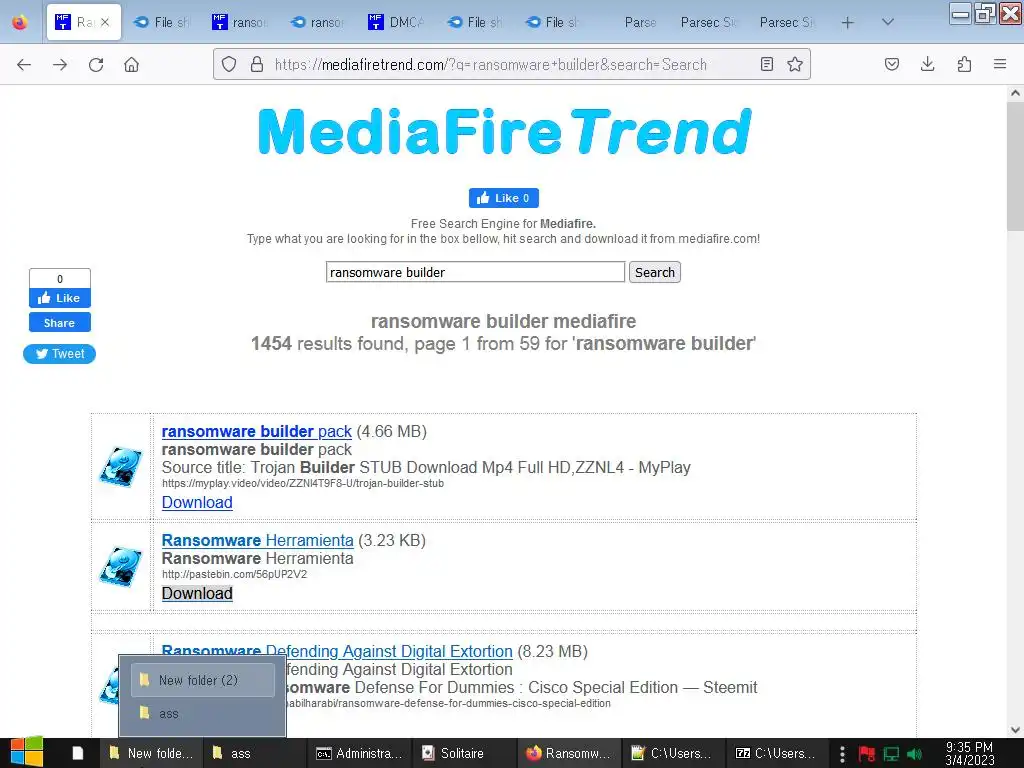This screenshot has height=768, width=1024.
Task: Reload the current page
Action: [96, 65]
